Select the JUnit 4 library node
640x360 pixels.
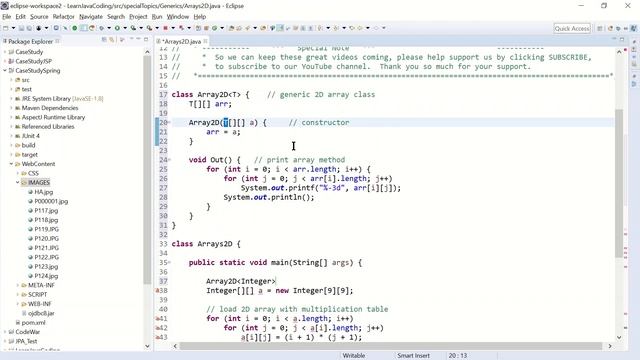click(x=31, y=136)
